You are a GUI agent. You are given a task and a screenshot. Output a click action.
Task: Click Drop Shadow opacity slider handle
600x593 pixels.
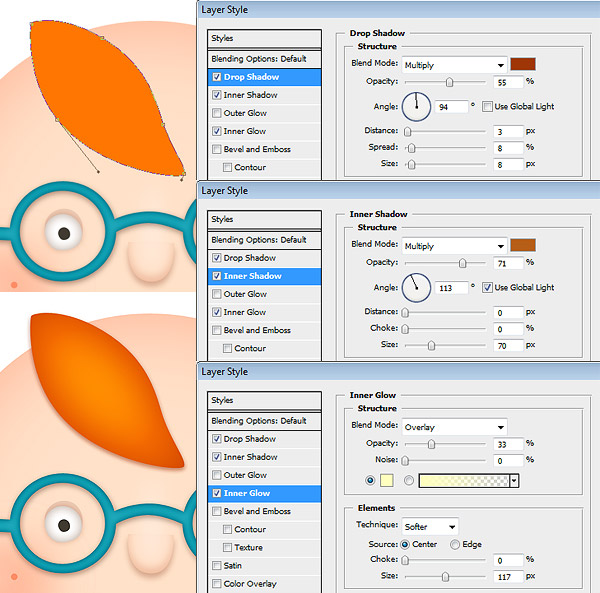450,82
